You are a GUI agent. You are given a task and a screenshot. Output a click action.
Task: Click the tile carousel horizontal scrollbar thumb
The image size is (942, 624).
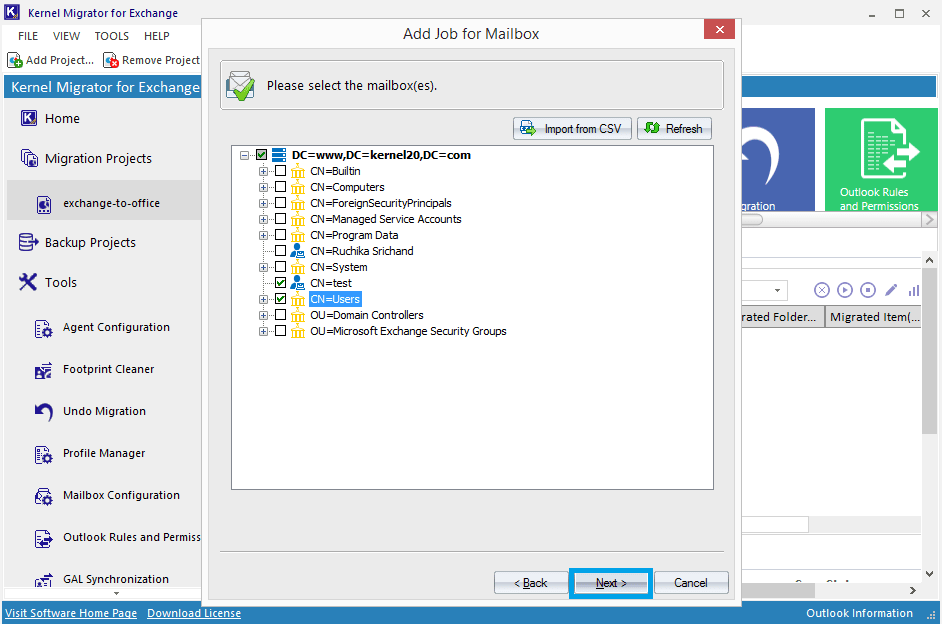pos(752,219)
